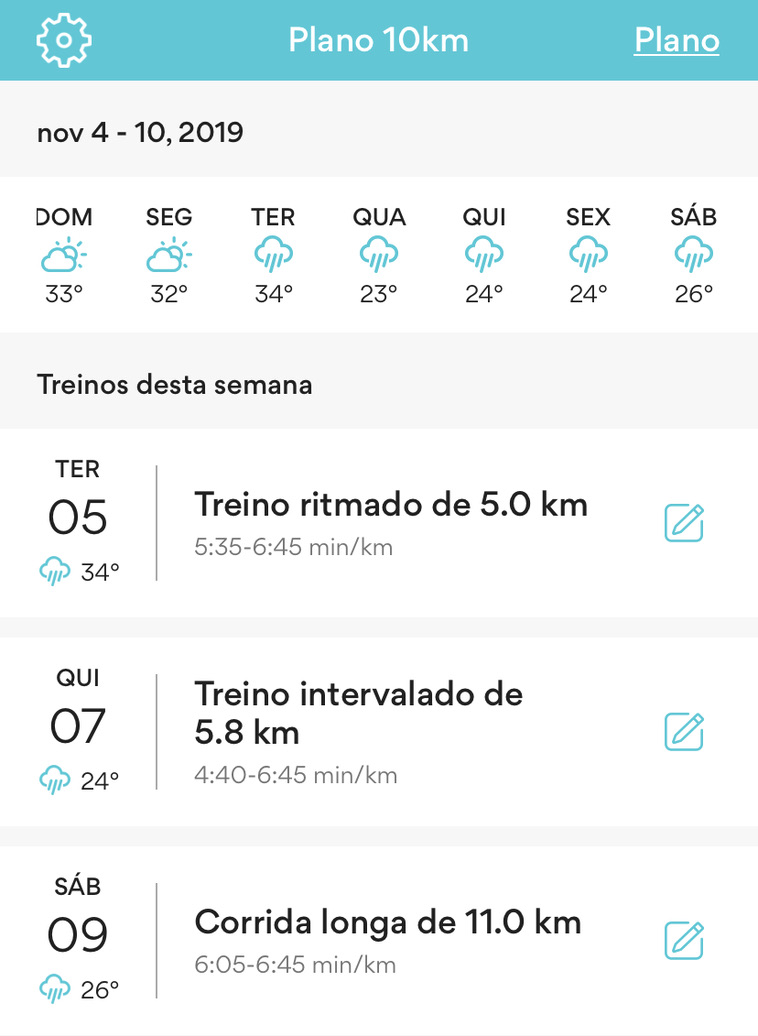The width and height of the screenshot is (758, 1036).
Task: Tap the DOM partly sunny weather icon
Action: (x=63, y=255)
